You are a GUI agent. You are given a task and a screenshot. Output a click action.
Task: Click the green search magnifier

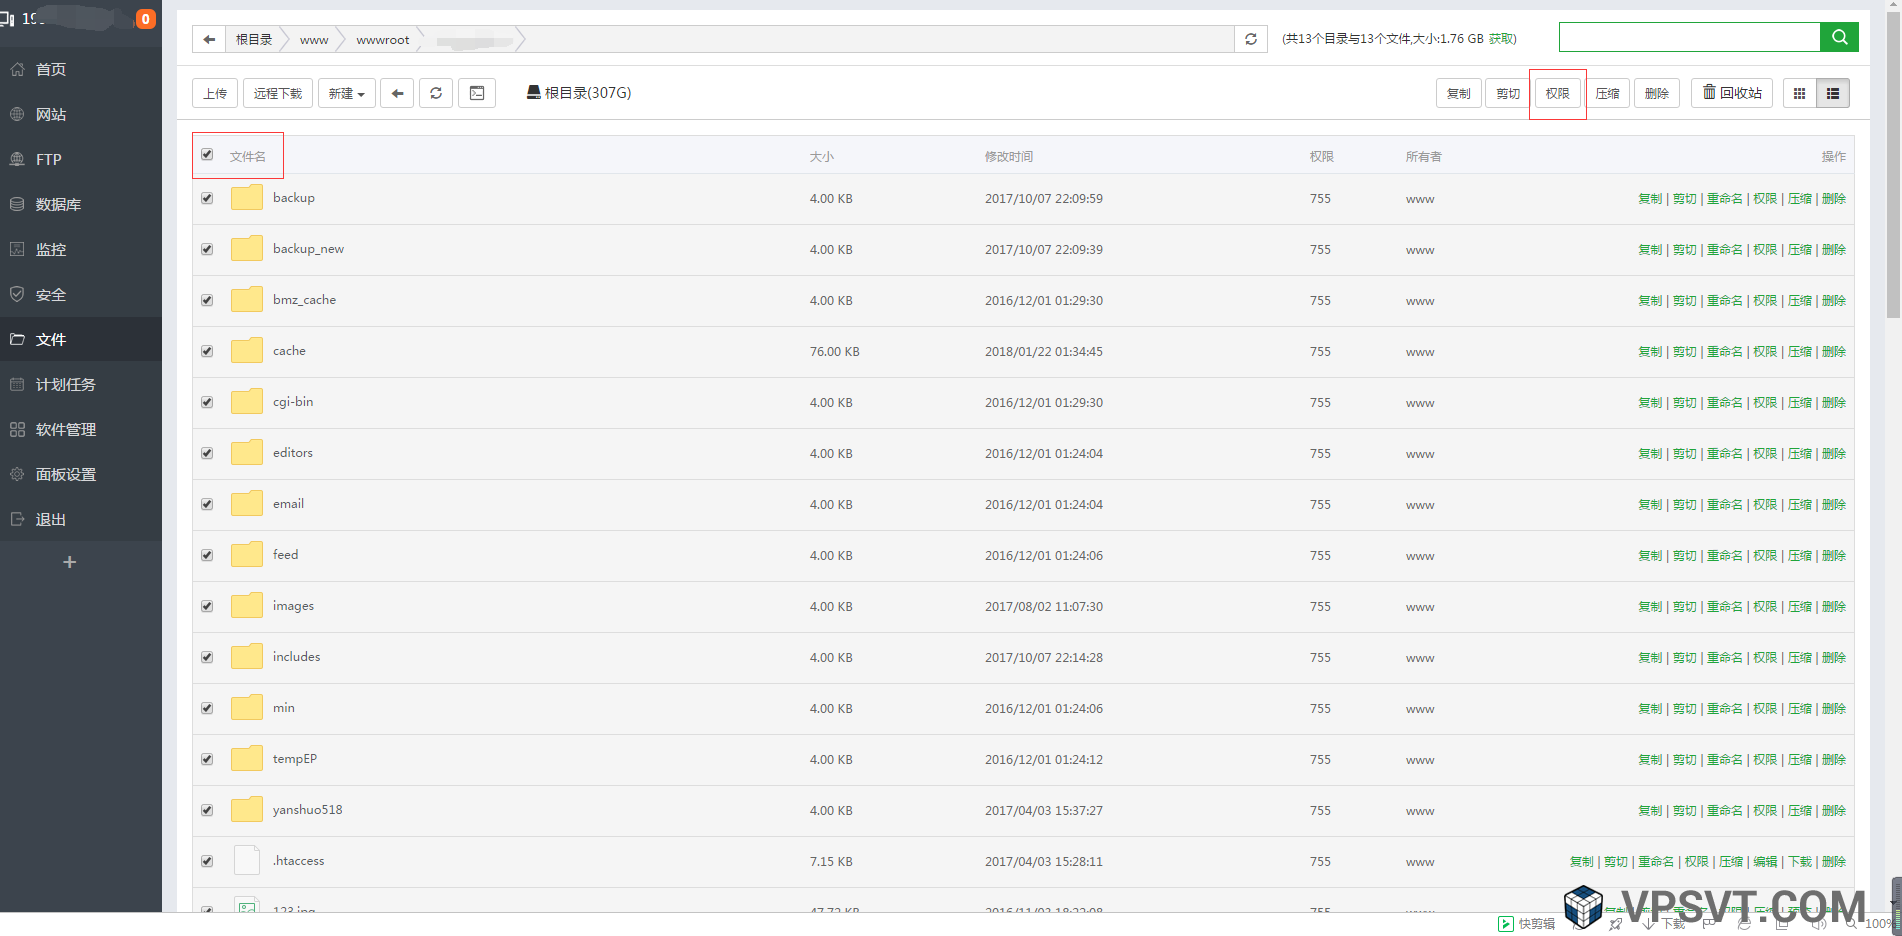1839,37
